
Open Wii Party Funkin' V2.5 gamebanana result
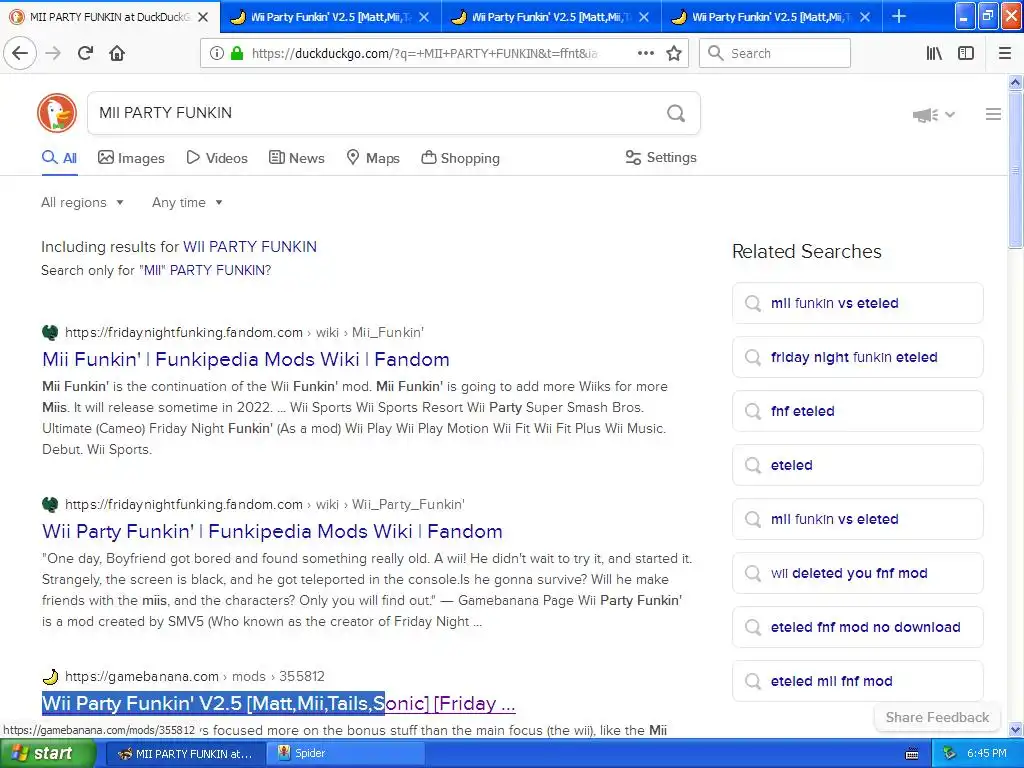point(279,703)
